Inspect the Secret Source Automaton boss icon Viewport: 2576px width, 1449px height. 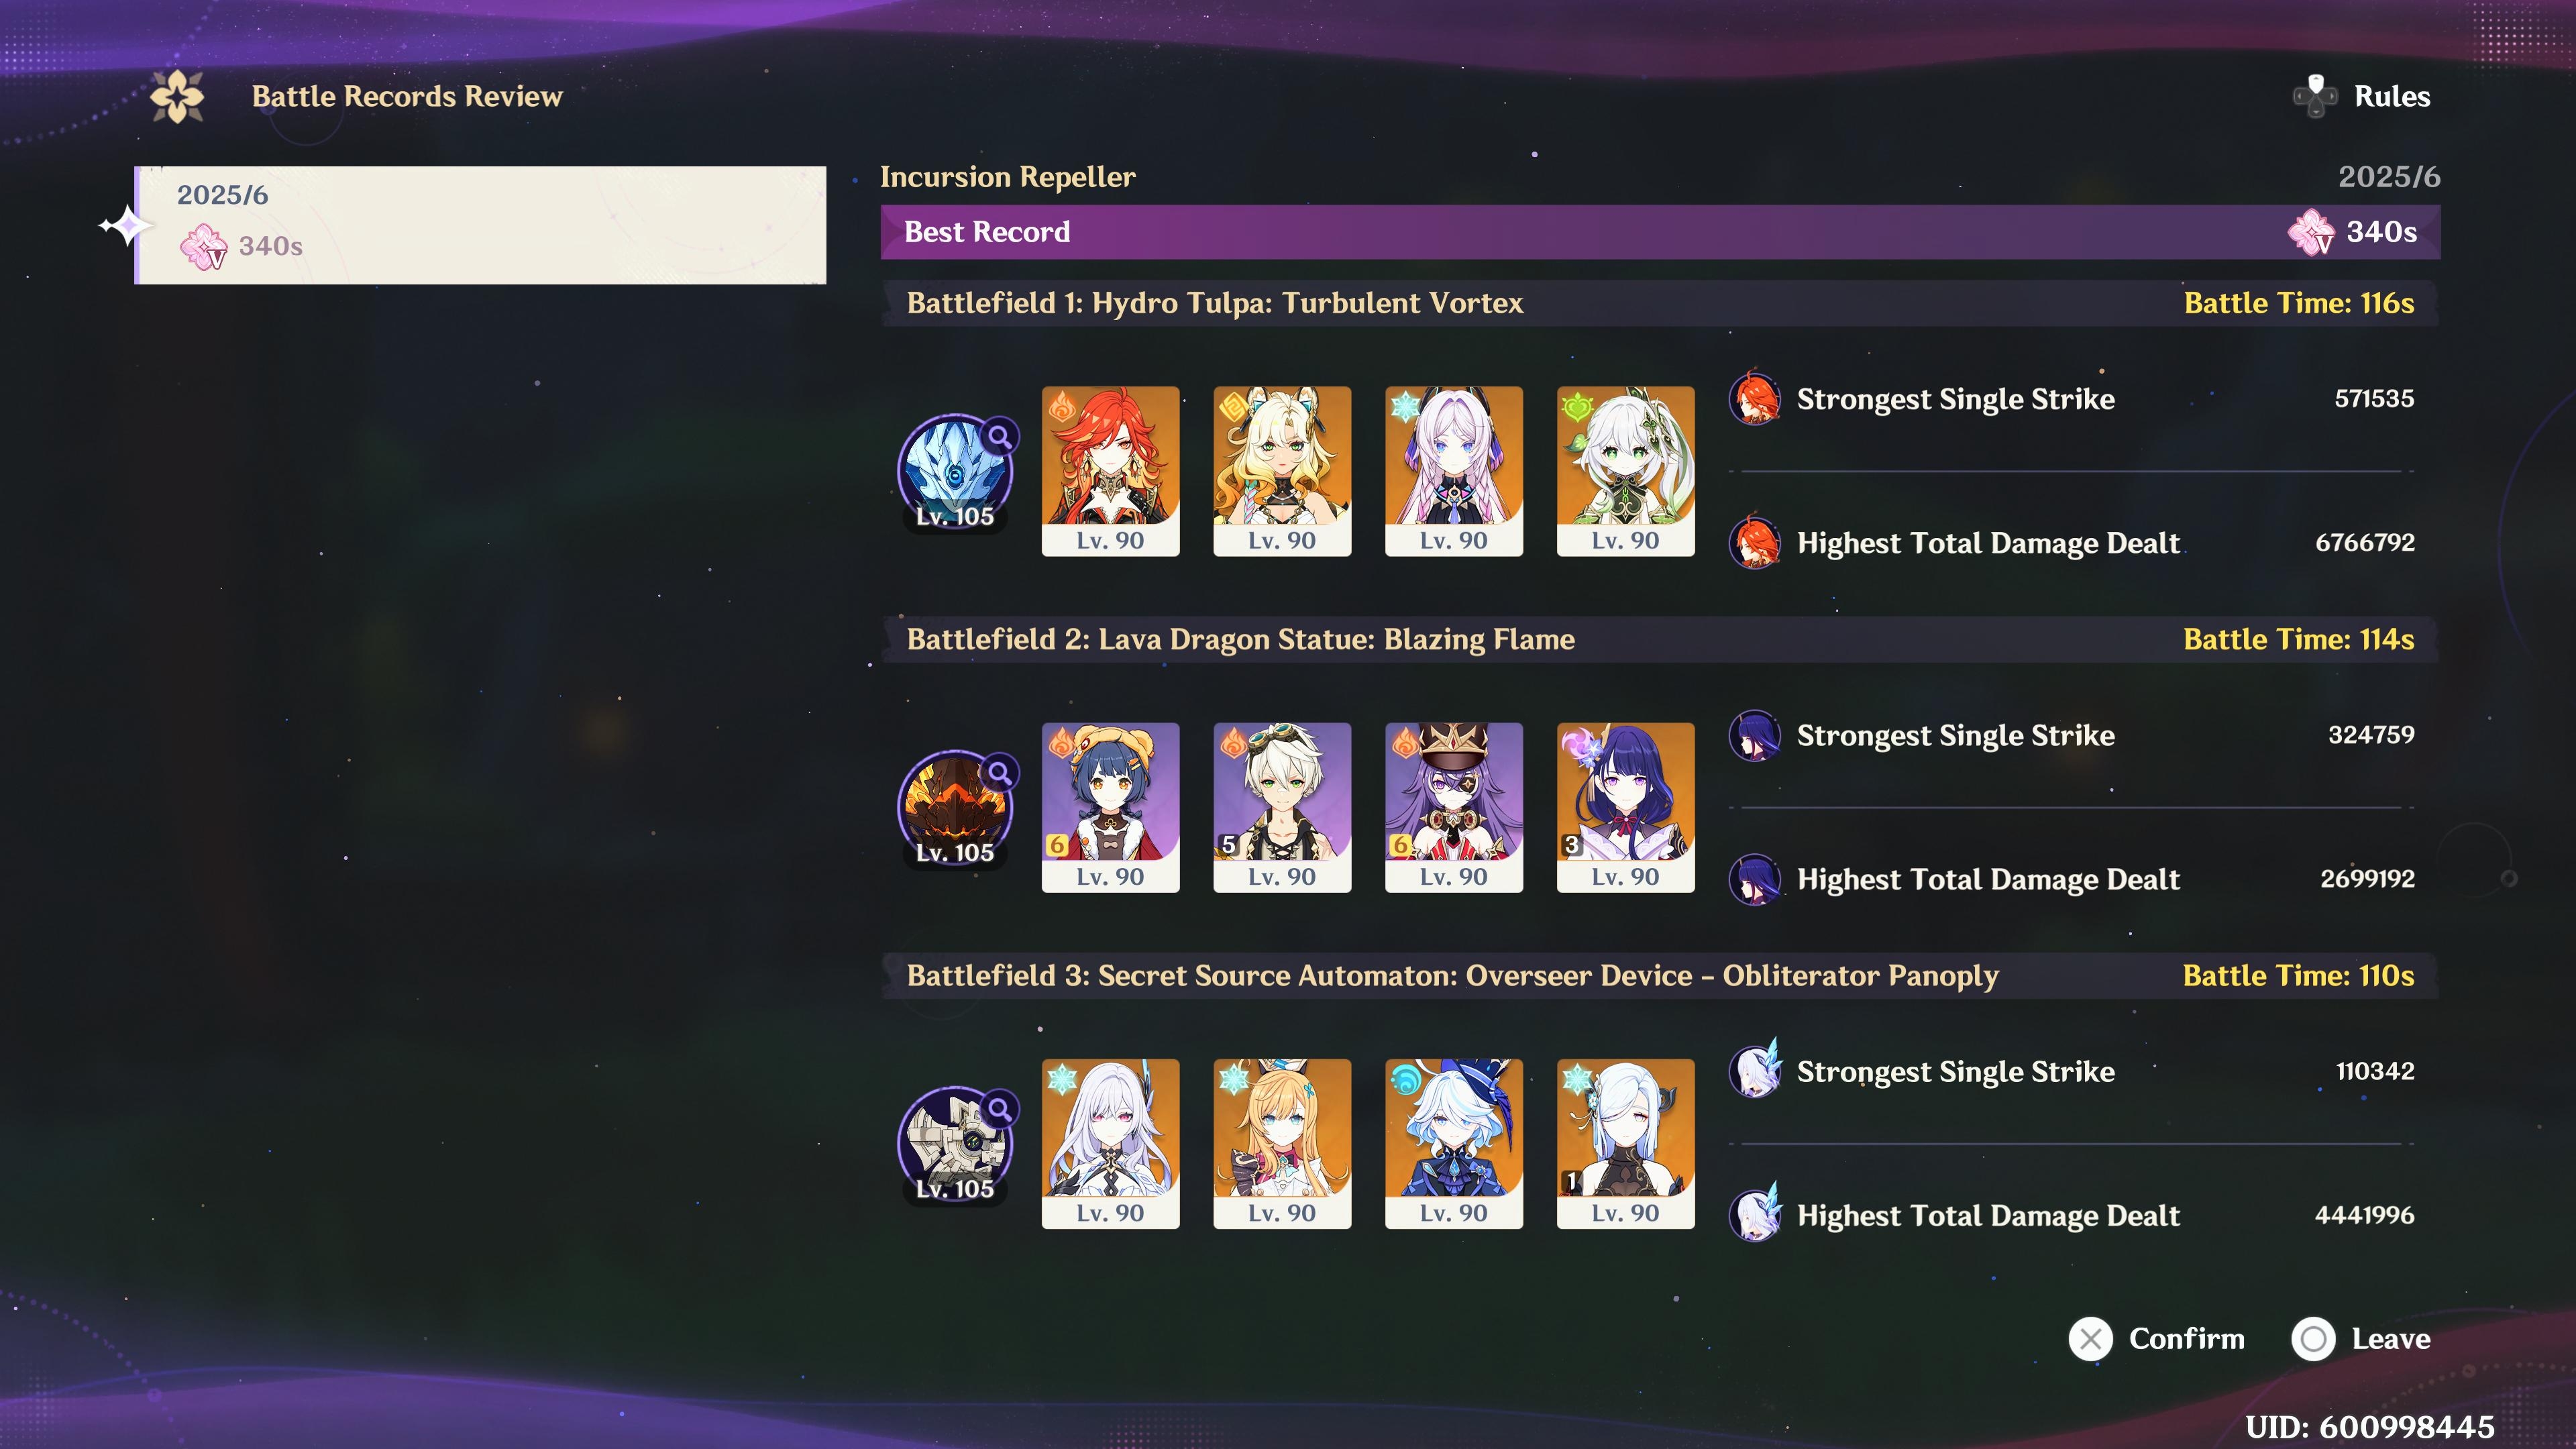(955, 1144)
